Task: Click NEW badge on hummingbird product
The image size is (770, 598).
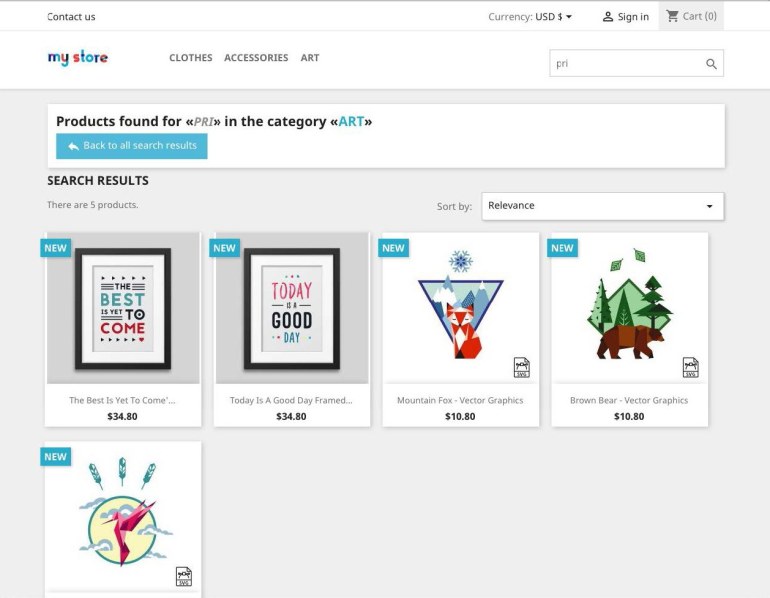Action: [x=55, y=457]
